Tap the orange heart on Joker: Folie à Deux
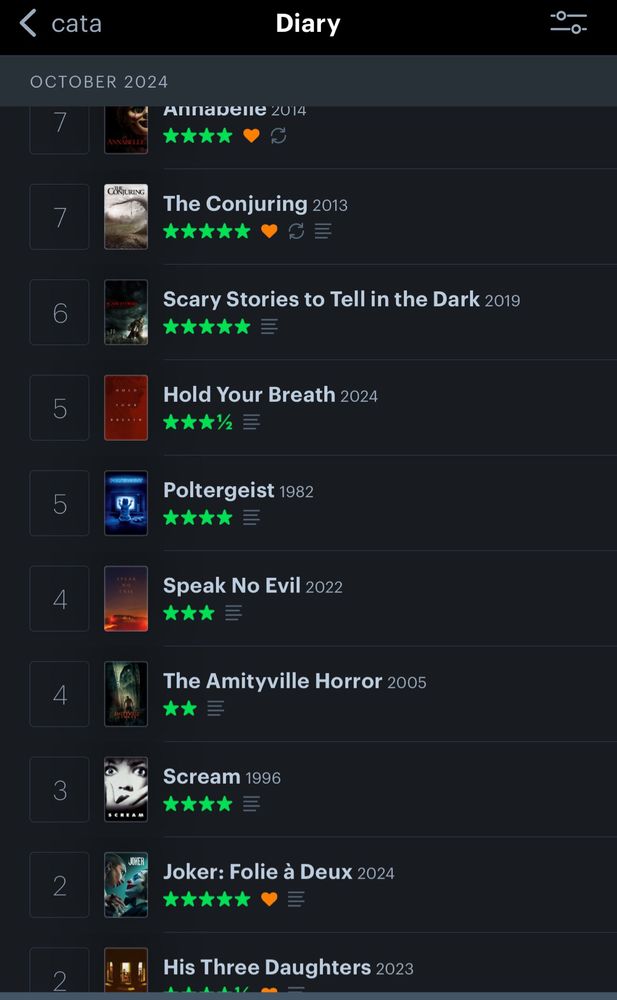Screen dimensions: 617x1000 (x=269, y=899)
